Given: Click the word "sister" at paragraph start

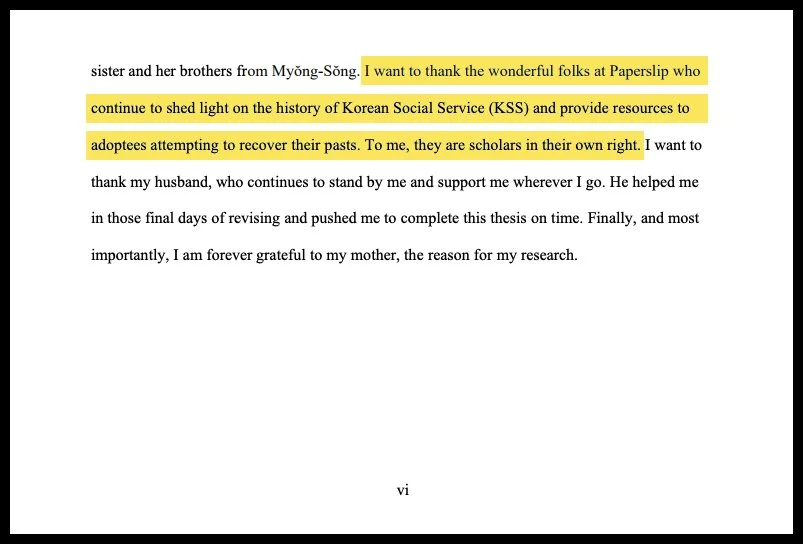Looking at the screenshot, I should (108, 71).
